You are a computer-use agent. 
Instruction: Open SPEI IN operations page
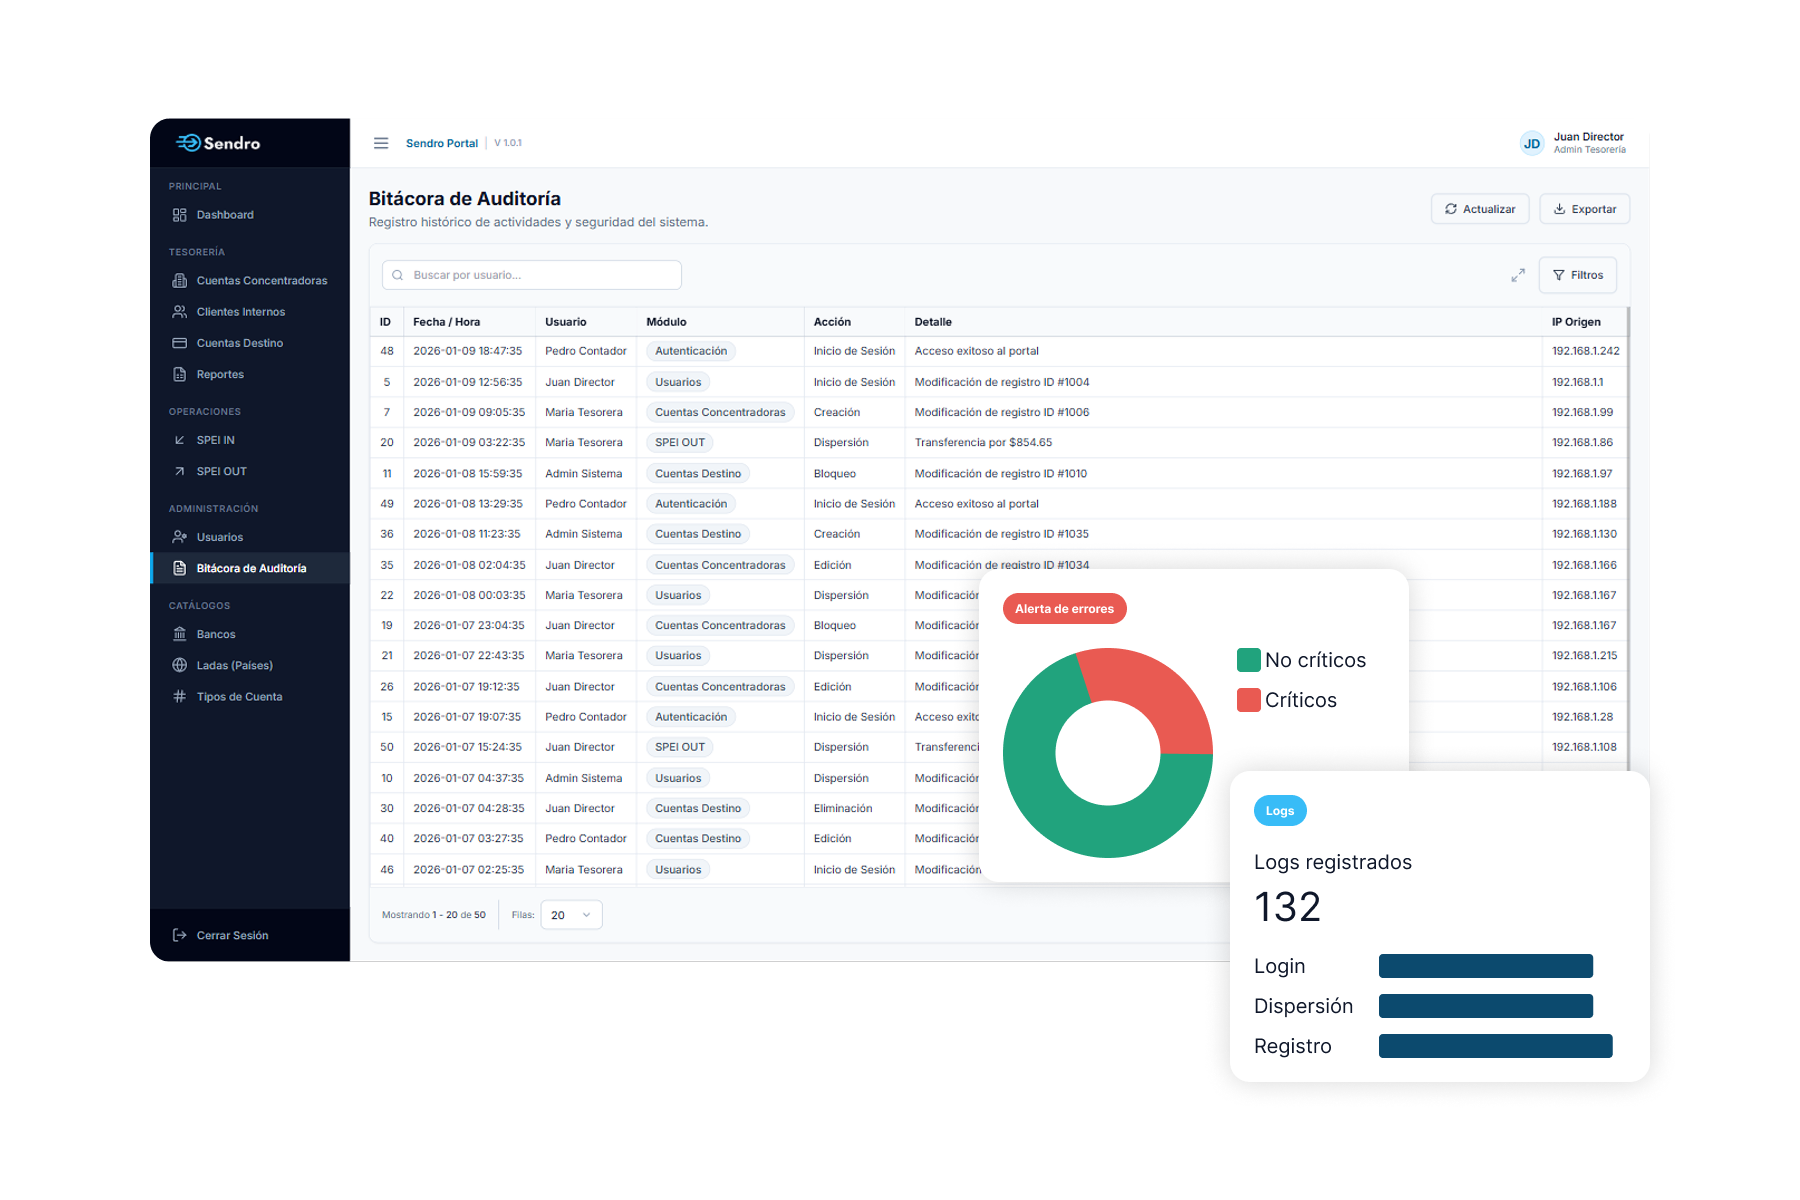pyautogui.click(x=215, y=440)
